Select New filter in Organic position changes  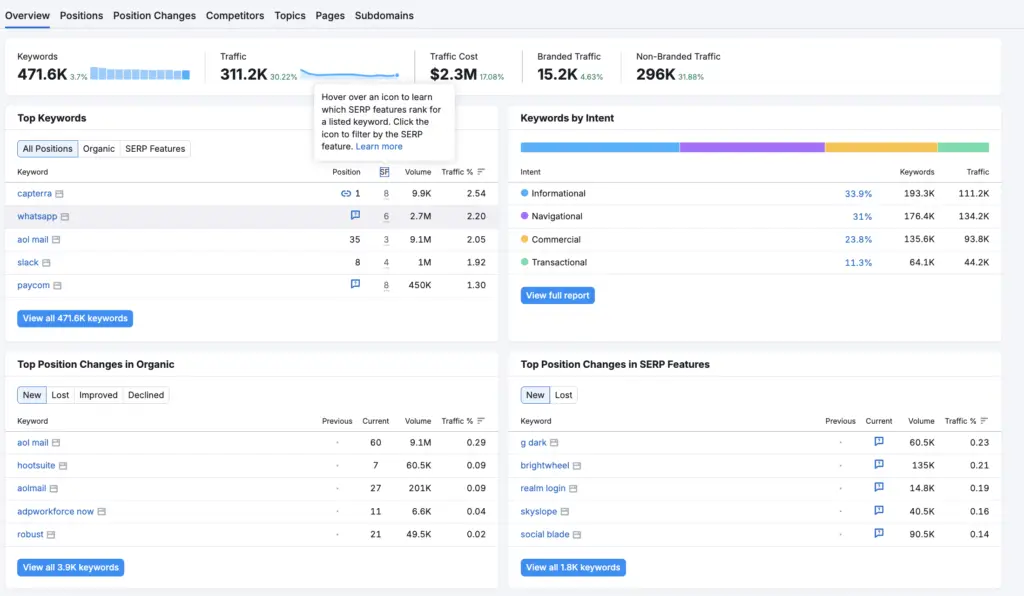tap(32, 395)
